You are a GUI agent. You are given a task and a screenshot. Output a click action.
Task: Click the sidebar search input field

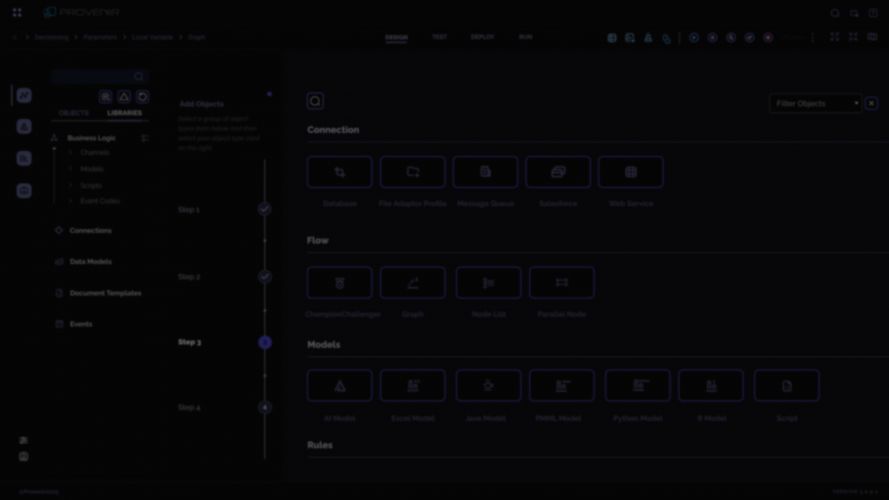tap(95, 76)
